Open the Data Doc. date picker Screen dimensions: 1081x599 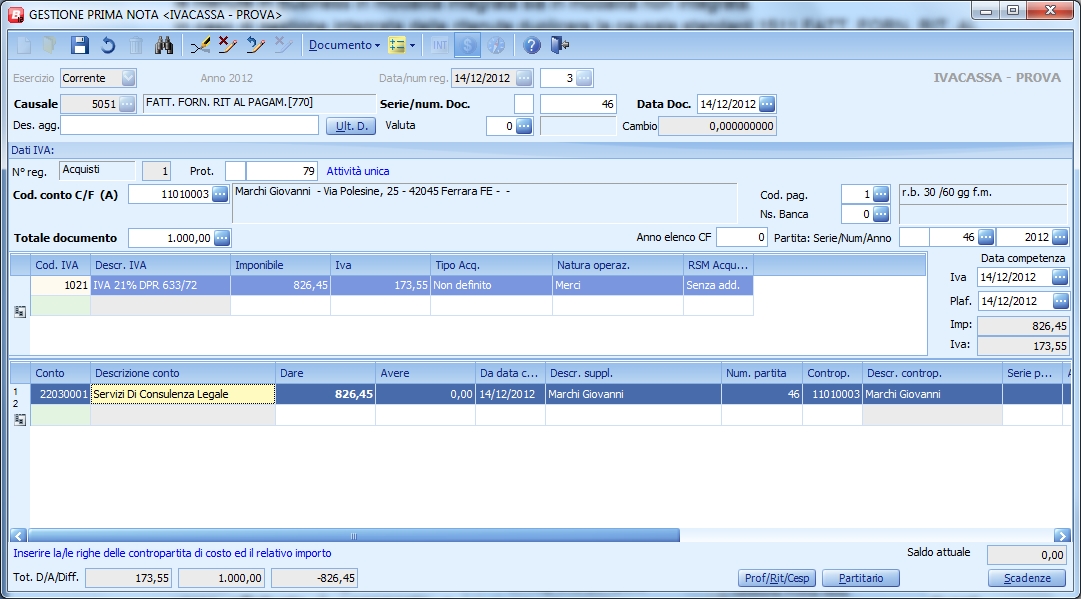tap(767, 104)
